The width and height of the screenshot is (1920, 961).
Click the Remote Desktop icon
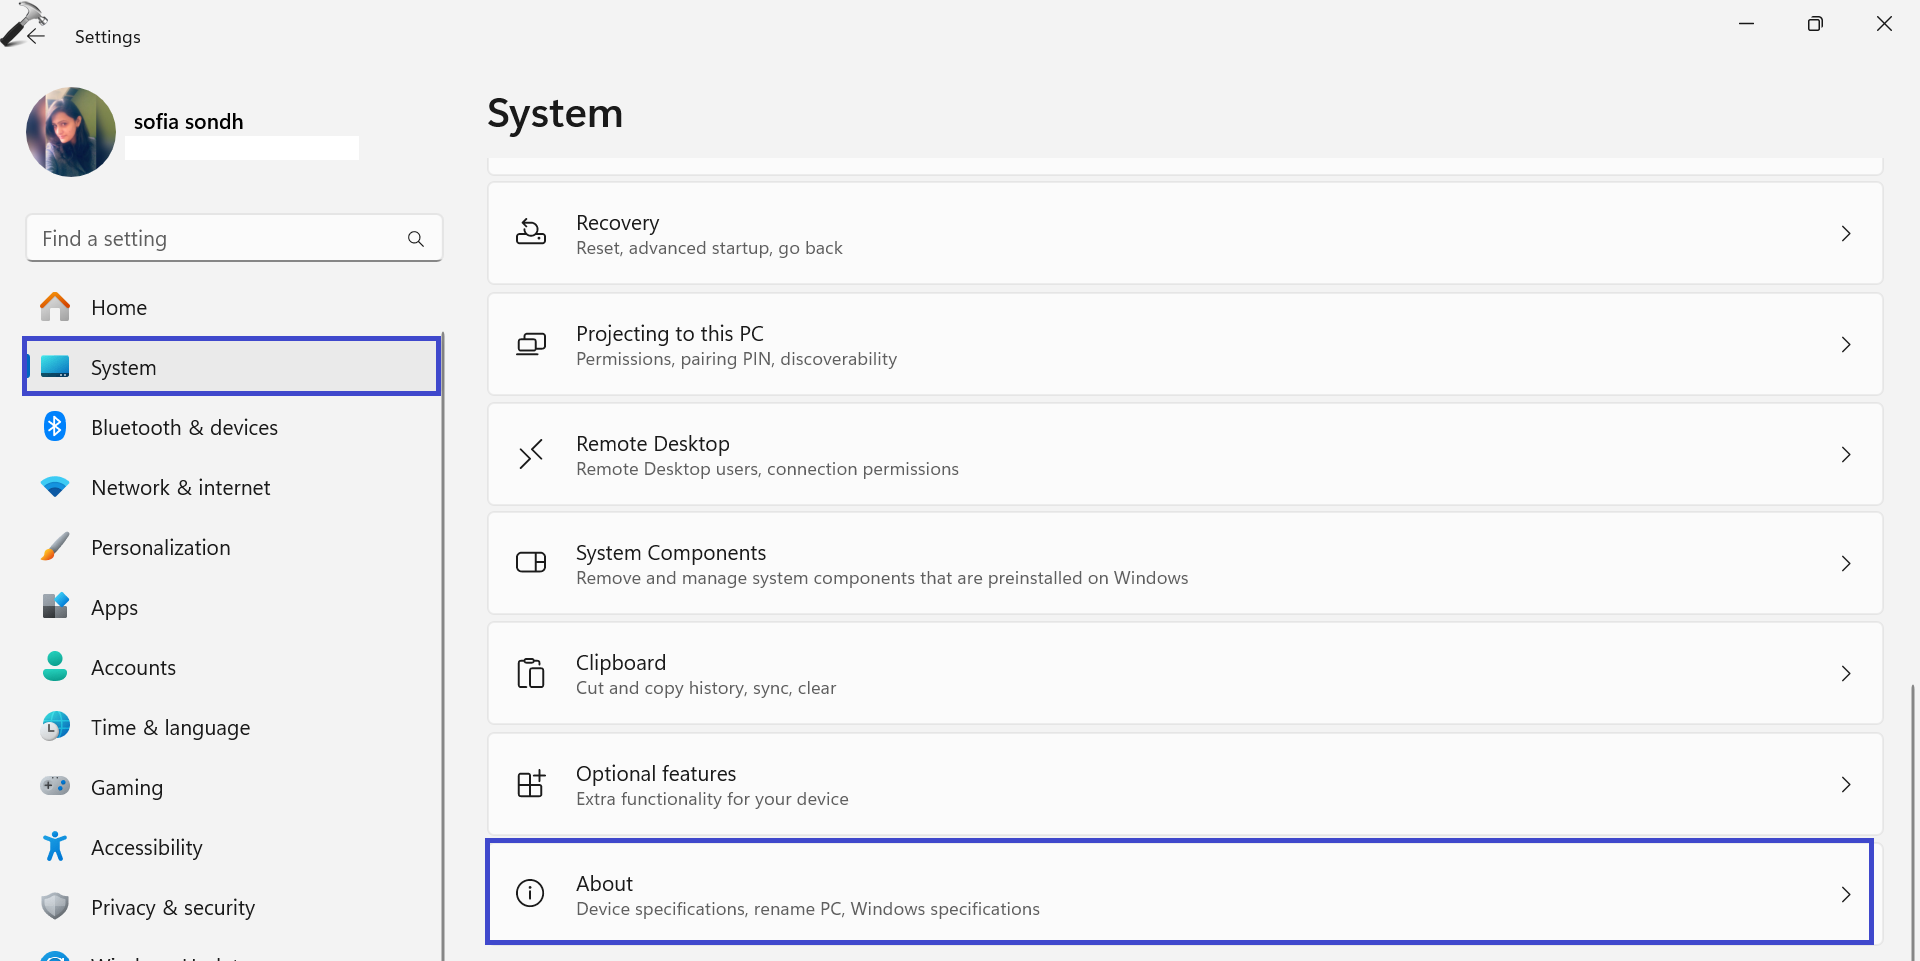tap(531, 454)
